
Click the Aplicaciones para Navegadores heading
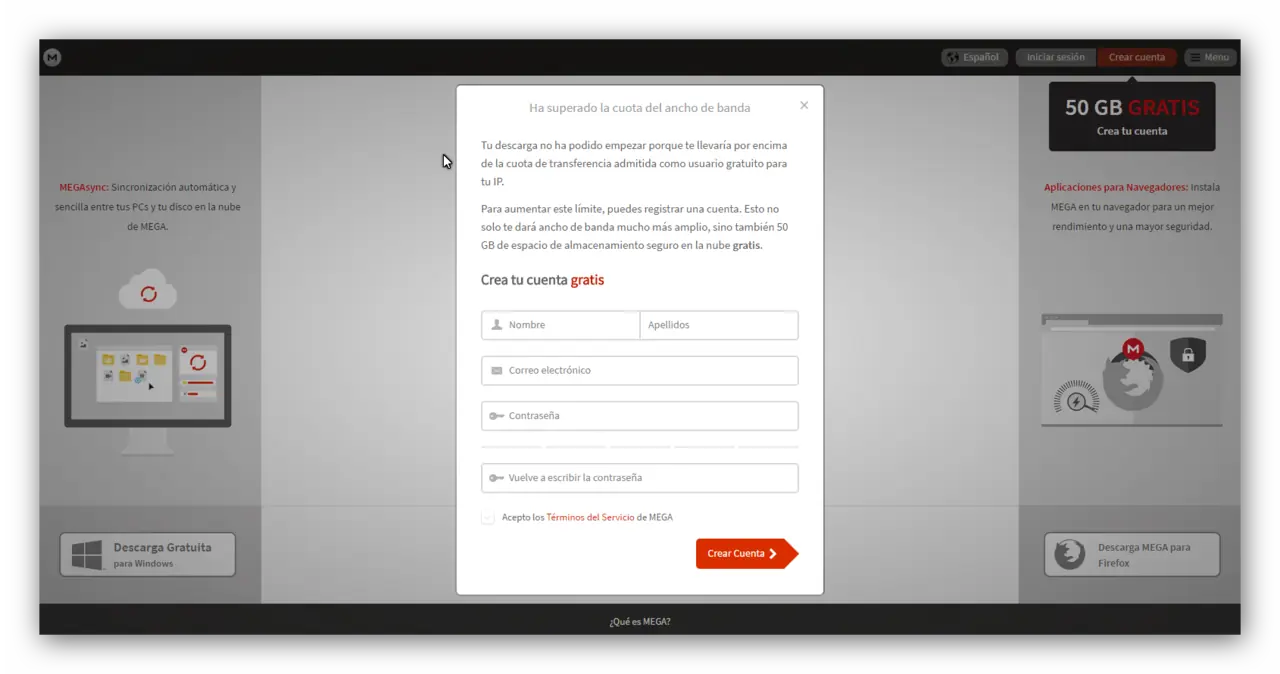point(1116,187)
